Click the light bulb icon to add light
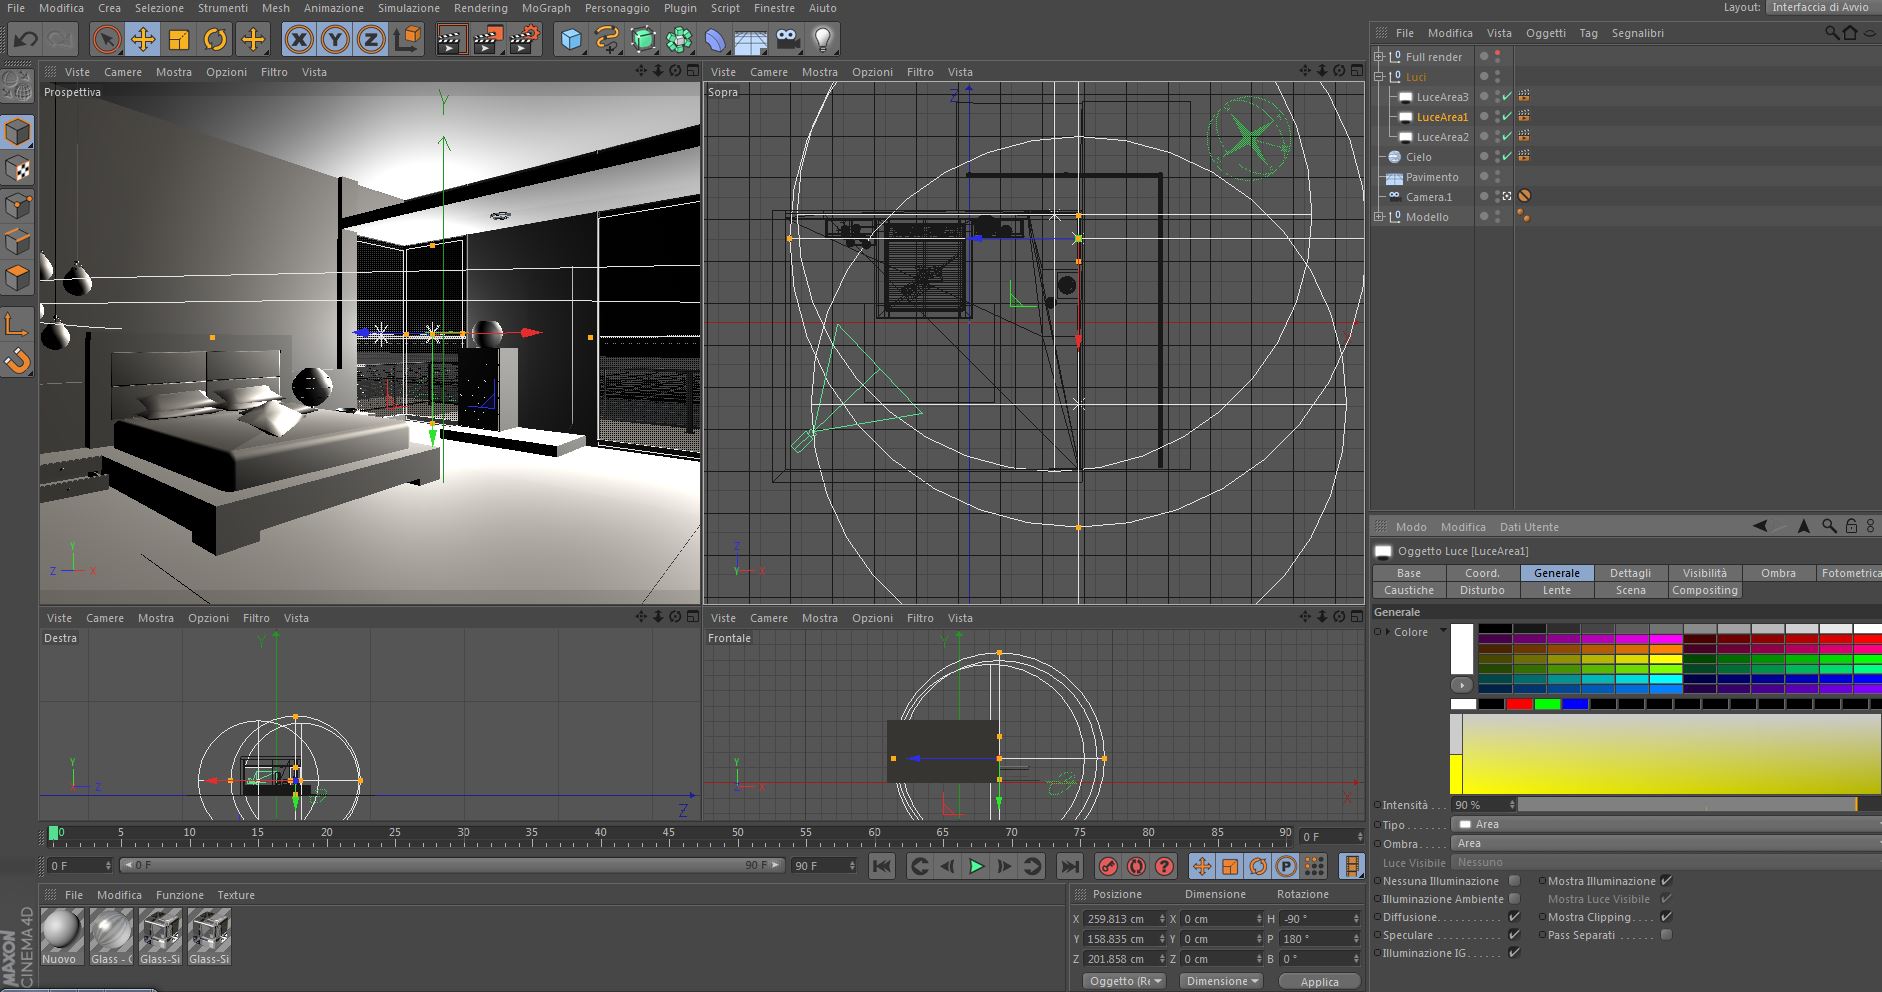This screenshot has width=1882, height=992. [x=822, y=40]
